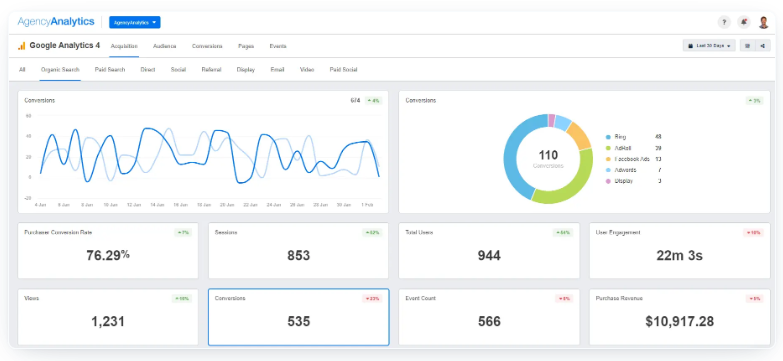Switch to the Acquisition tab

(124, 46)
